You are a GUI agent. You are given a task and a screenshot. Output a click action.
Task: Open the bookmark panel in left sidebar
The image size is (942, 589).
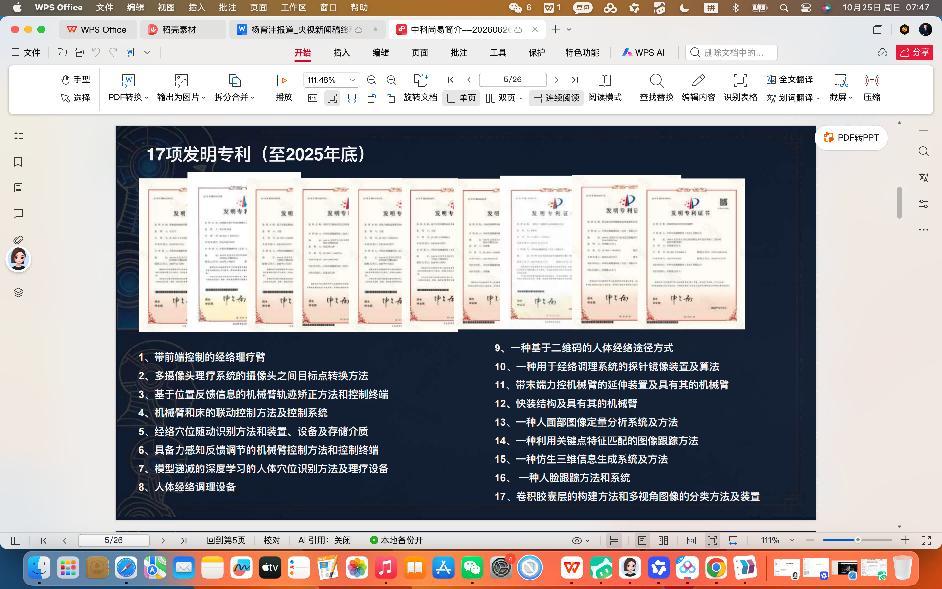click(19, 162)
